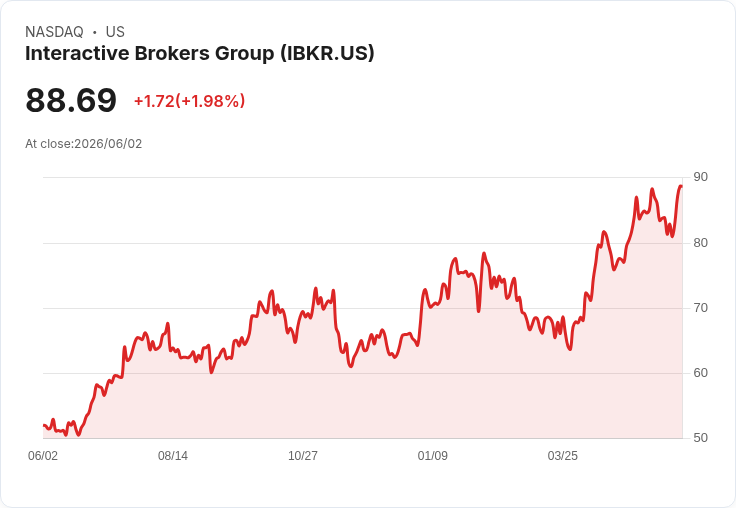The width and height of the screenshot is (736, 508).
Task: Click the 70 price axis label
Action: coord(700,308)
